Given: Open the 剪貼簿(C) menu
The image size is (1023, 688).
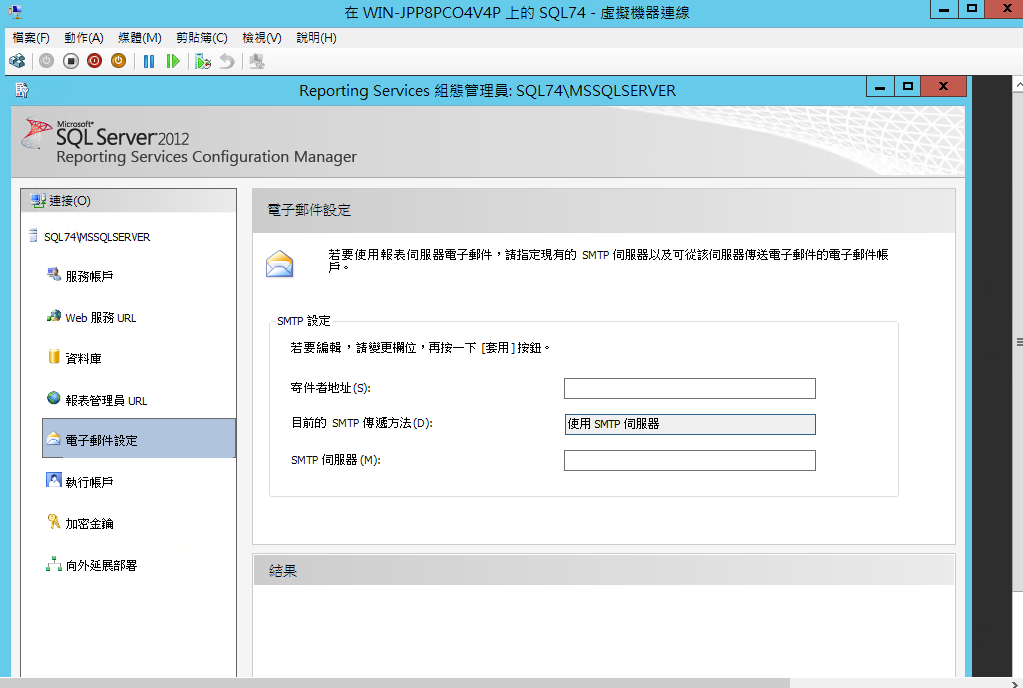Looking at the screenshot, I should (x=202, y=38).
